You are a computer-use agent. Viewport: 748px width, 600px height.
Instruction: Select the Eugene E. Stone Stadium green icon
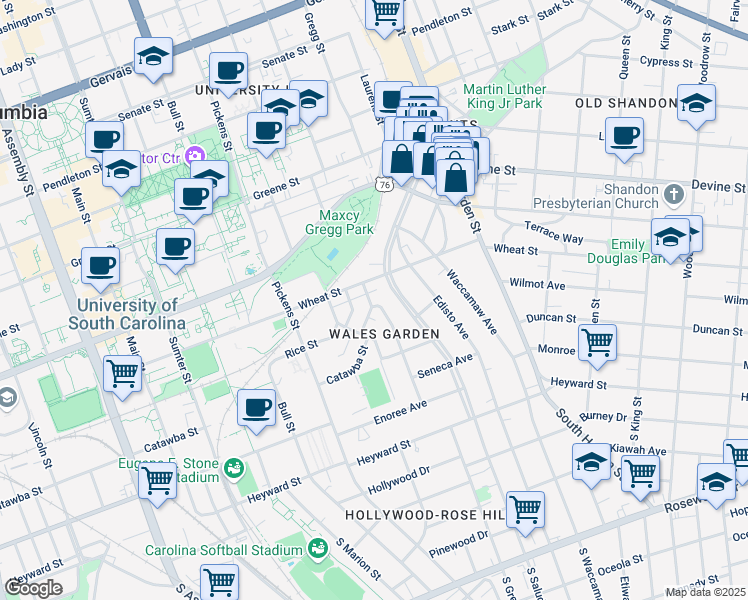click(x=234, y=470)
